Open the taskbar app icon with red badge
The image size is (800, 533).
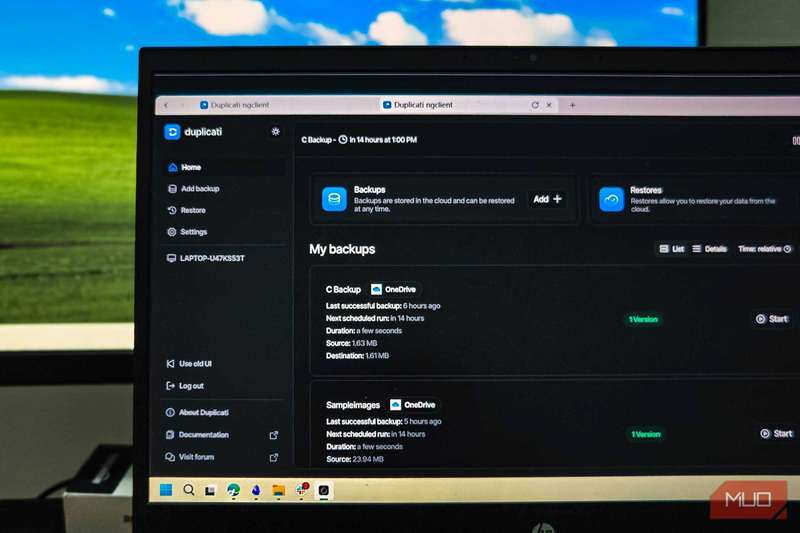302,490
